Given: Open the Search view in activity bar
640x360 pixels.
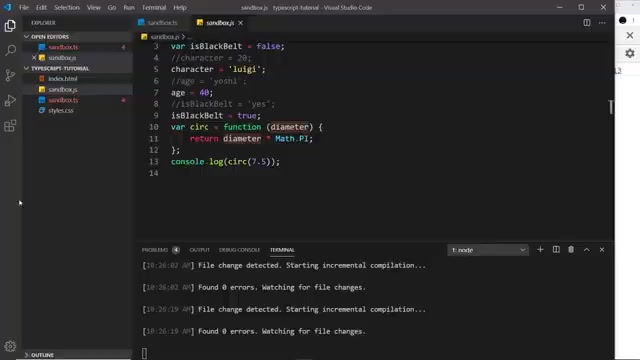Looking at the screenshot, I should point(10,51).
